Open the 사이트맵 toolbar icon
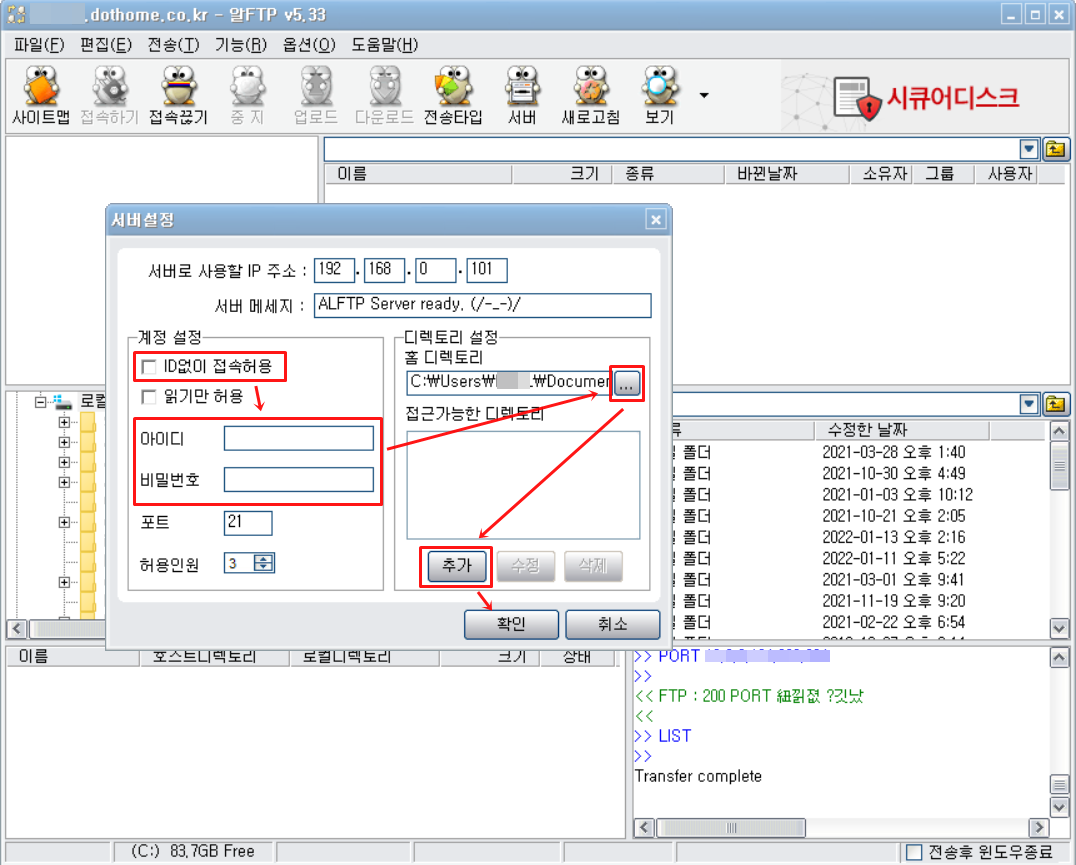Viewport: 1076px width, 865px height. tap(41, 95)
